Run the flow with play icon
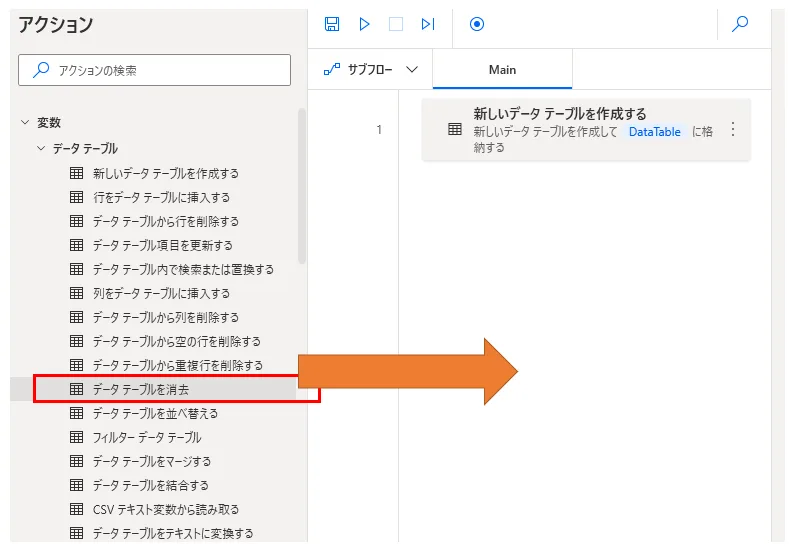Viewport: 794px width, 549px height. (364, 24)
